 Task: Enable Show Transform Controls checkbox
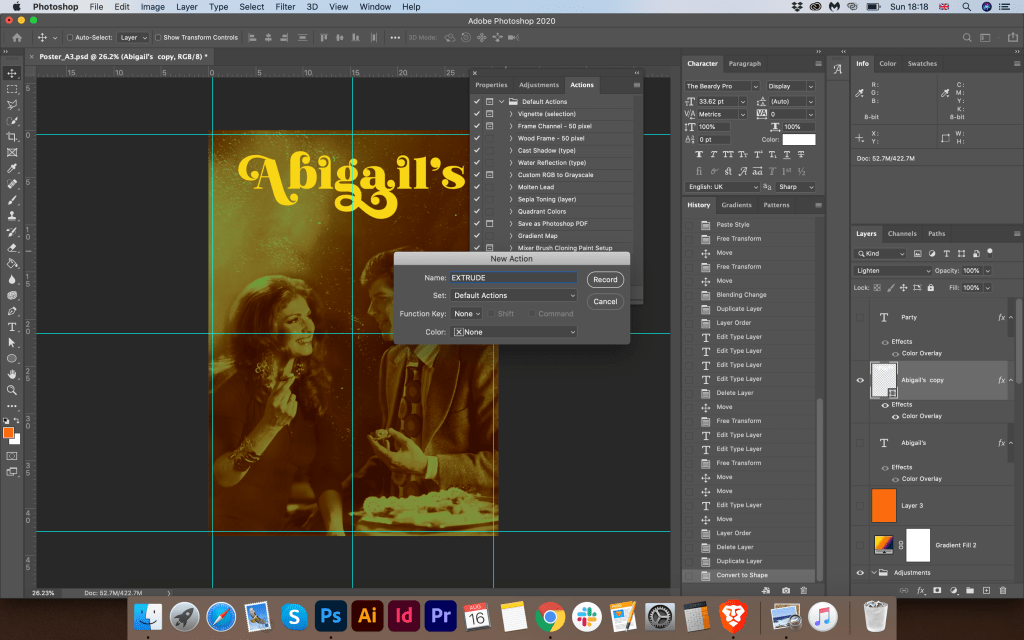160,37
